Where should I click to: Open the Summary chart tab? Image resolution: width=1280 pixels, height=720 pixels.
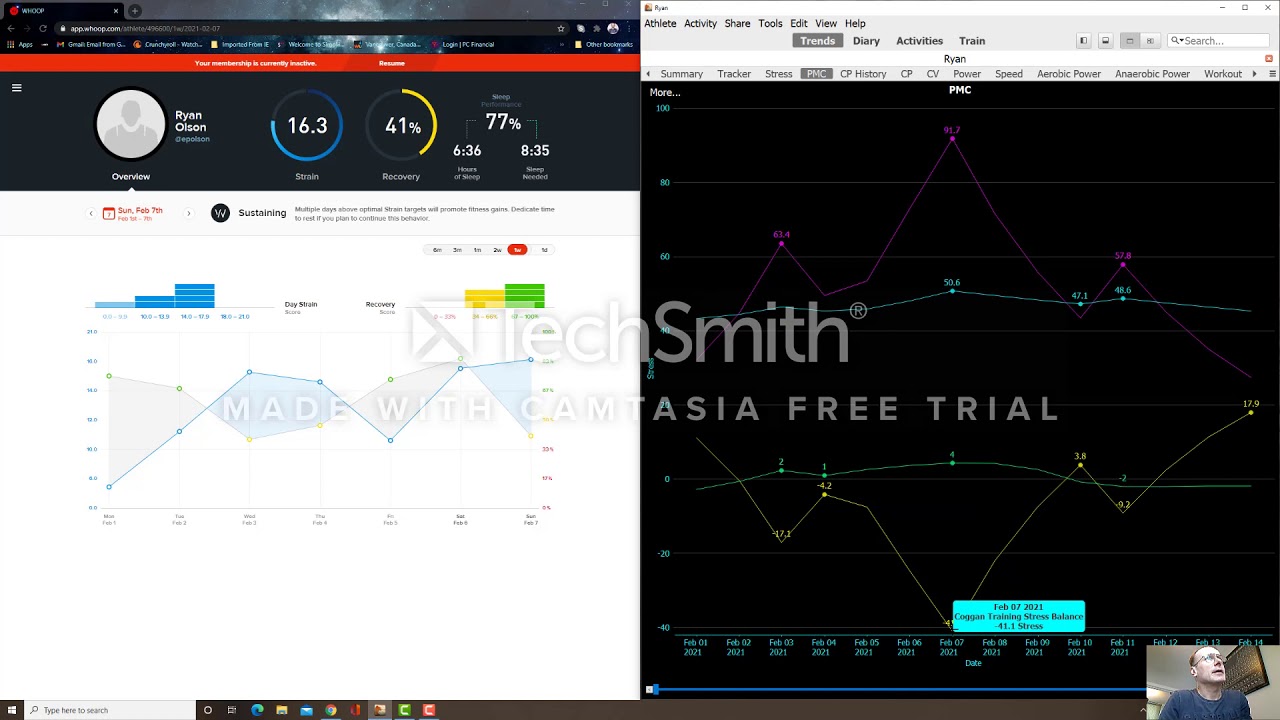(681, 74)
